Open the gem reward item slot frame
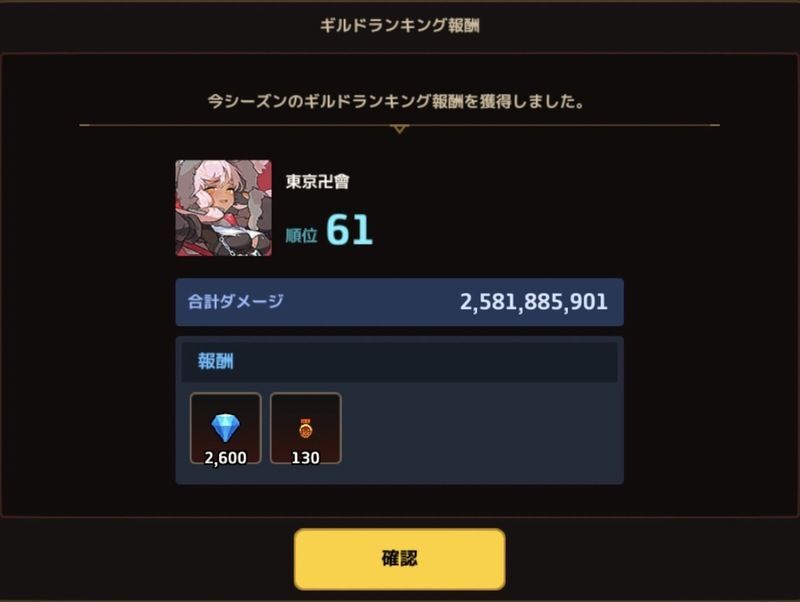 (x=226, y=429)
